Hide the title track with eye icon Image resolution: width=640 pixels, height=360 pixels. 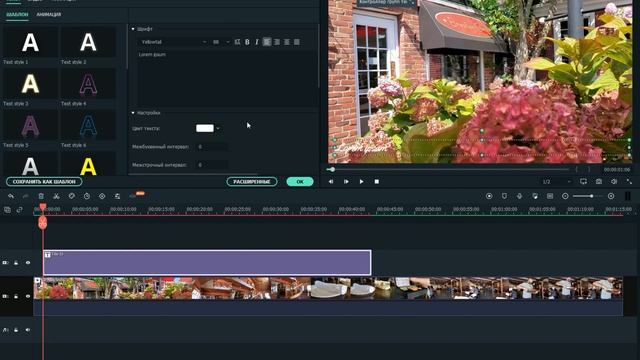pos(28,263)
